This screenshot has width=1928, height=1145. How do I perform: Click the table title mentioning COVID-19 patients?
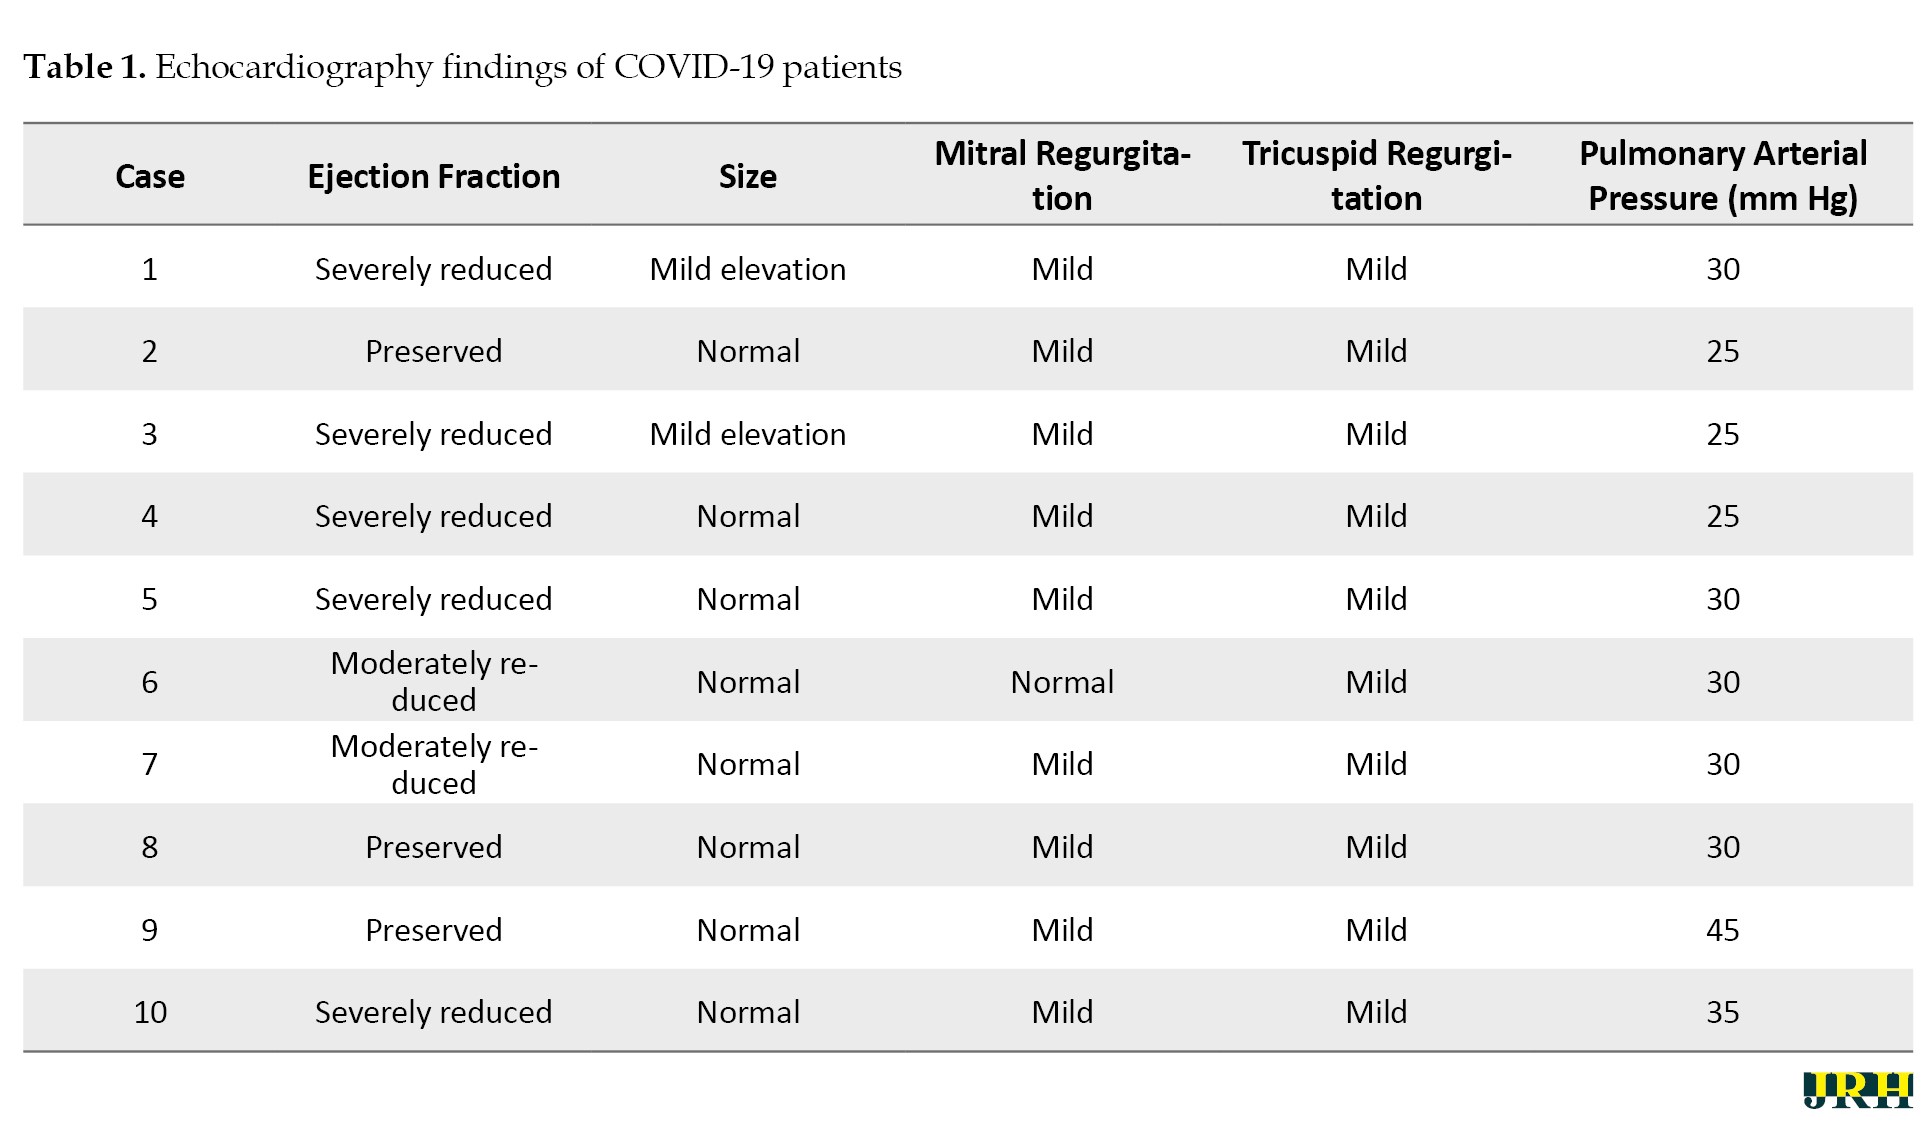[462, 67]
